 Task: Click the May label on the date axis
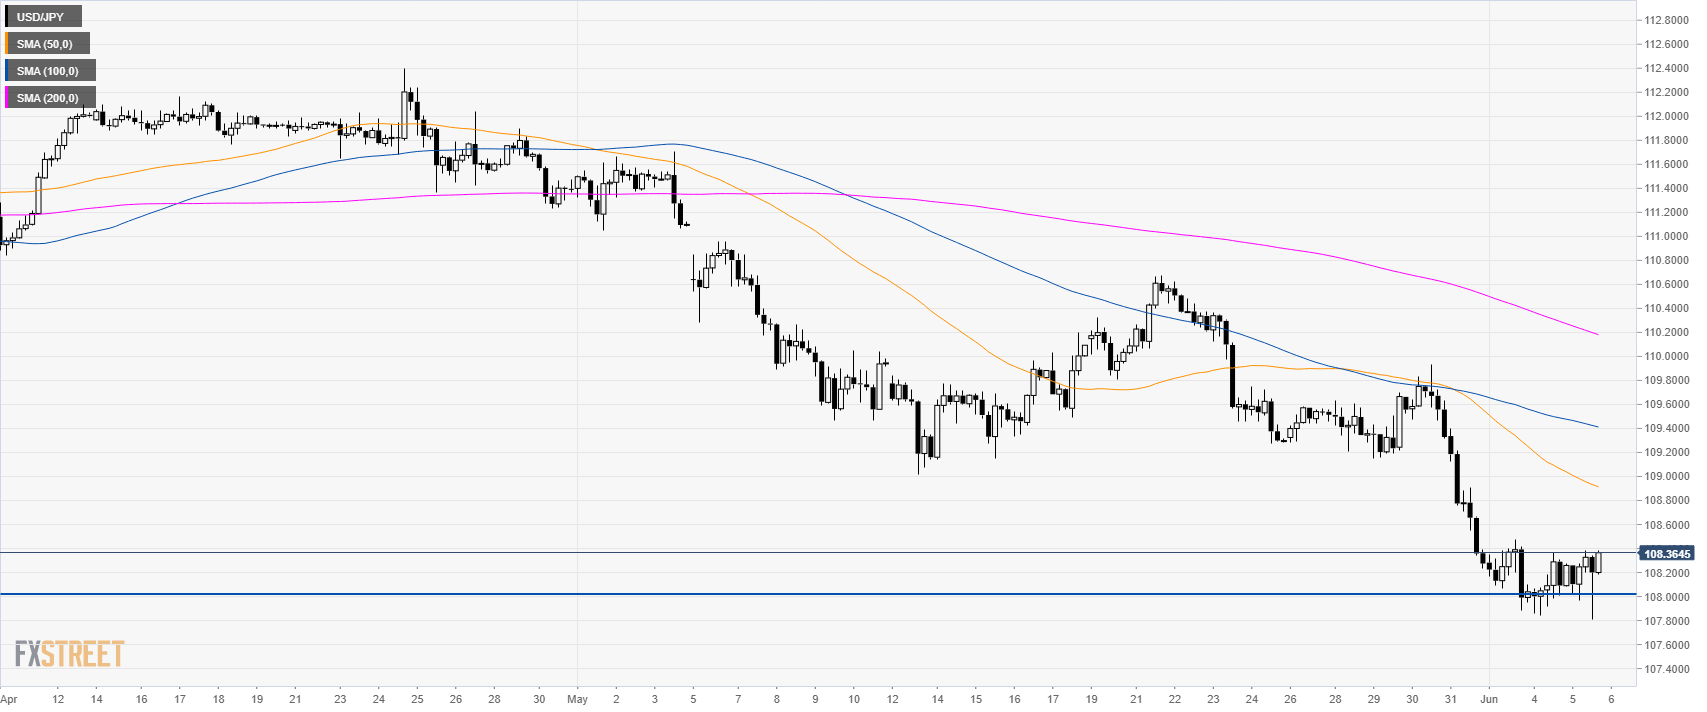pos(578,699)
